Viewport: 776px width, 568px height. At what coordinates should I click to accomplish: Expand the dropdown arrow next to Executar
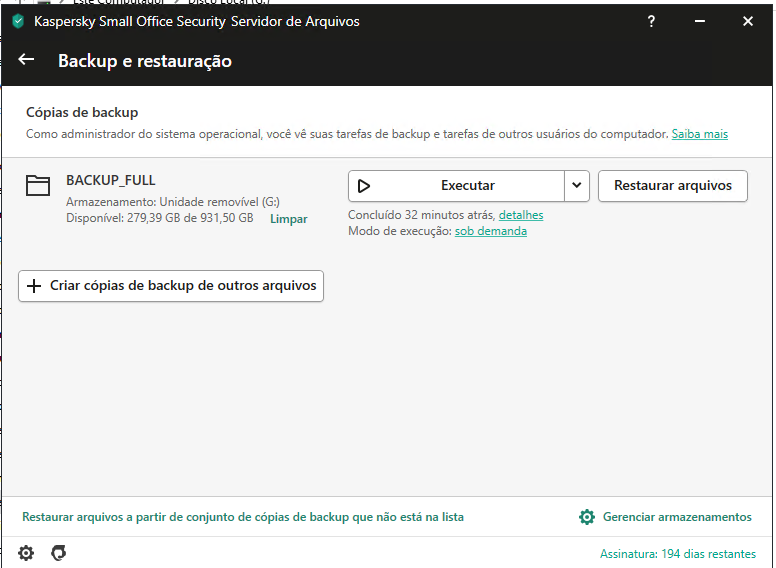577,186
